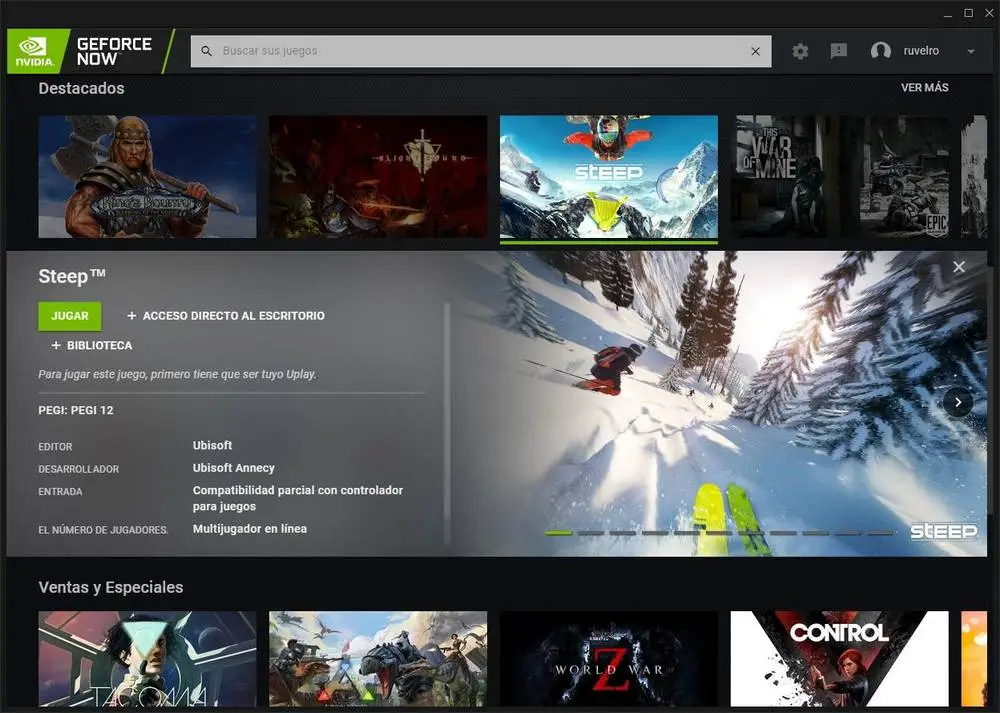Click the Steep logo on the screenshot
This screenshot has height=713, width=1000.
click(x=943, y=531)
